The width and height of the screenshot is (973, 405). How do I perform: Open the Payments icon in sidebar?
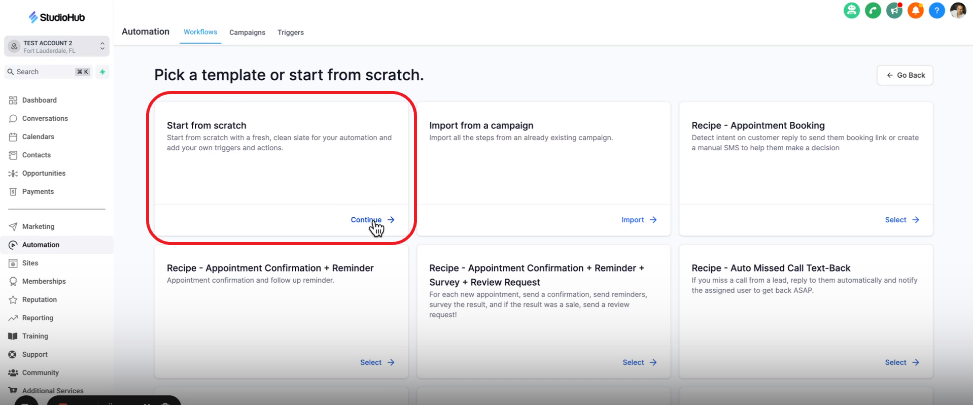(x=13, y=192)
